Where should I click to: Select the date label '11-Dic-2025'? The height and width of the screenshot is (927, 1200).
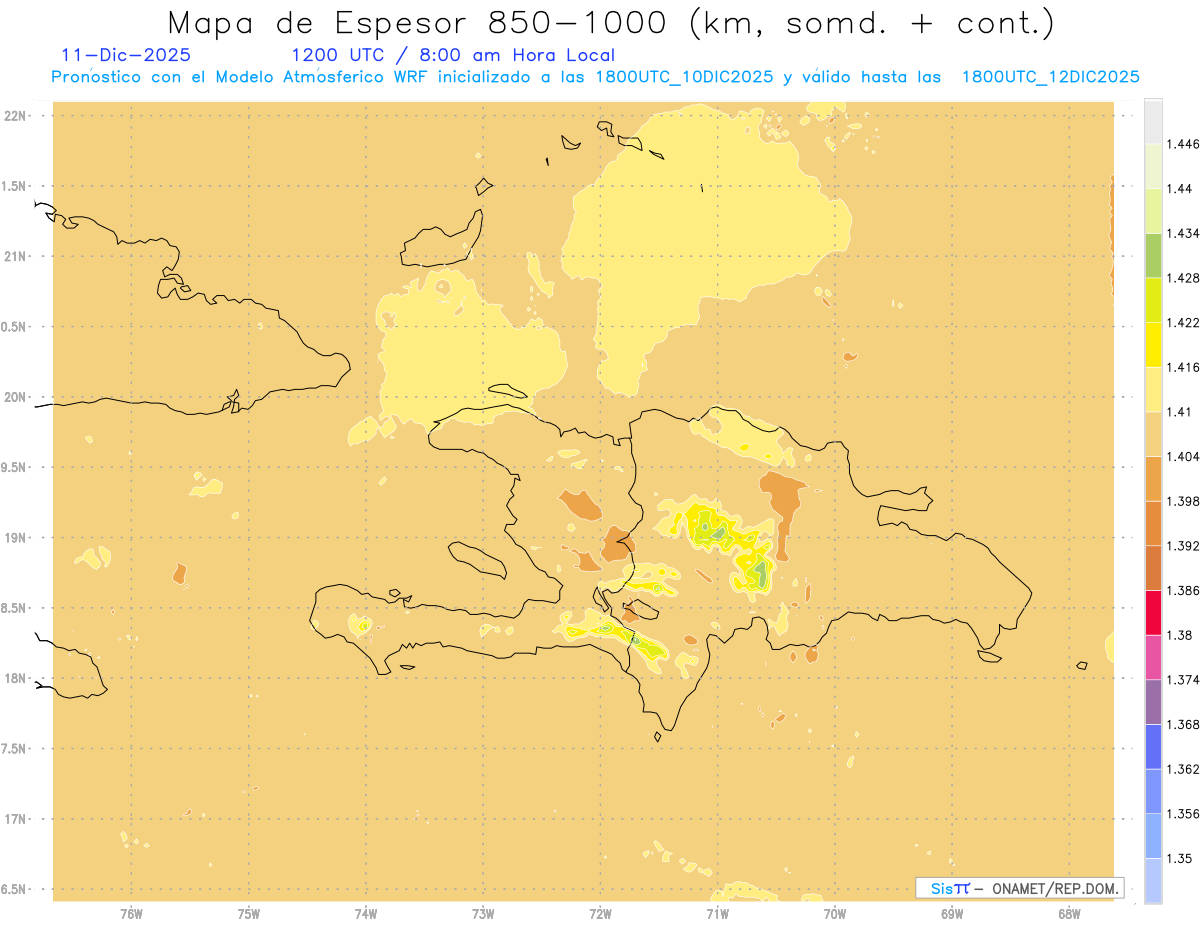126,55
